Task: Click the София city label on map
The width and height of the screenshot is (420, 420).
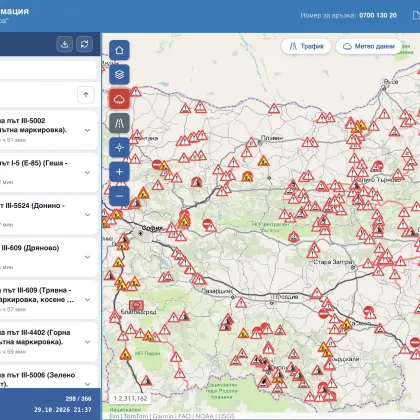Action: click(152, 228)
